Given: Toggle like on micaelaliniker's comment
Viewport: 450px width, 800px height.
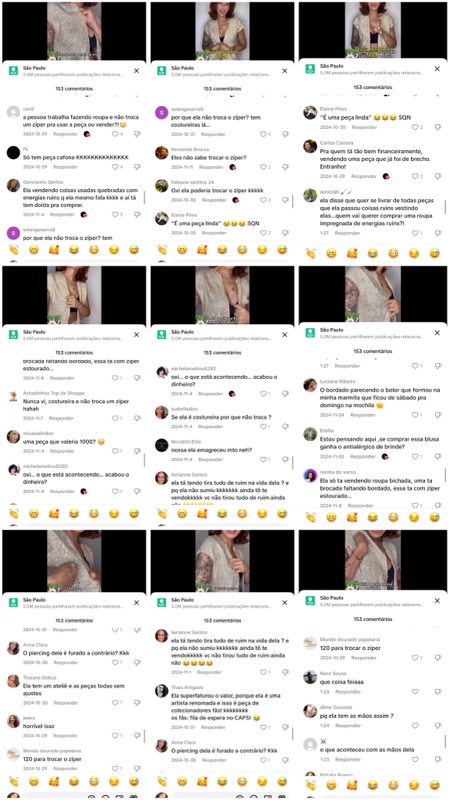Looking at the screenshot, I should 115,451.
